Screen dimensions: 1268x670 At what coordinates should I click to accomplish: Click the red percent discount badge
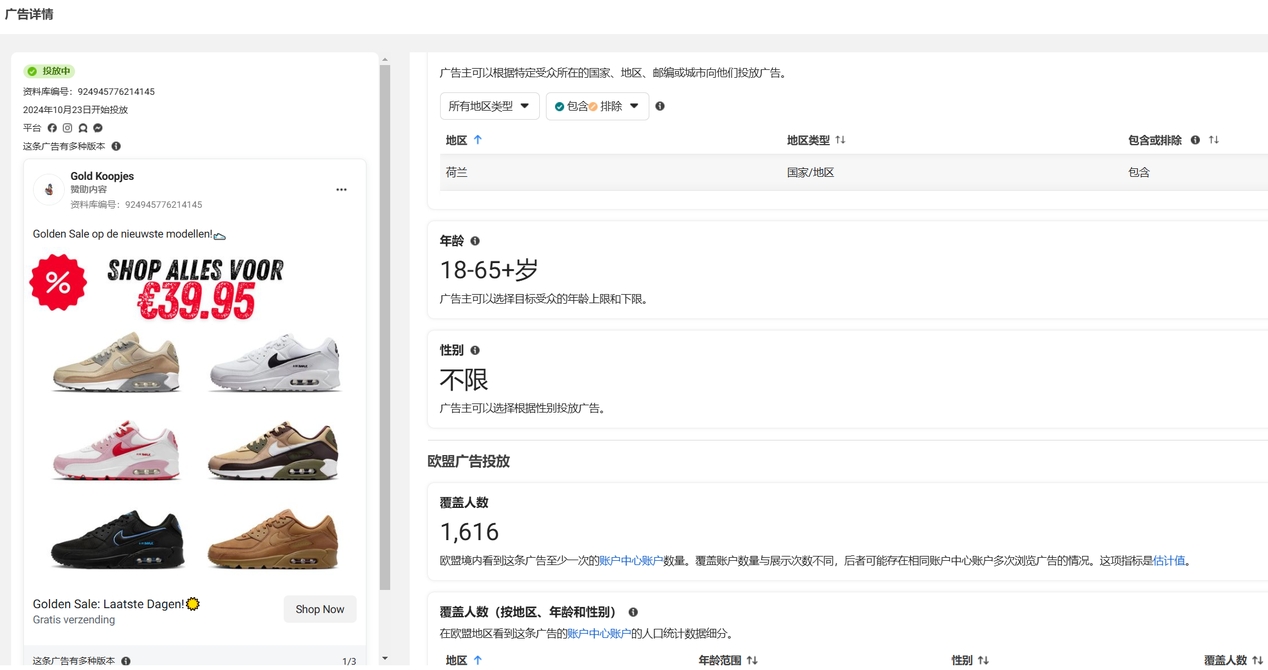point(58,283)
